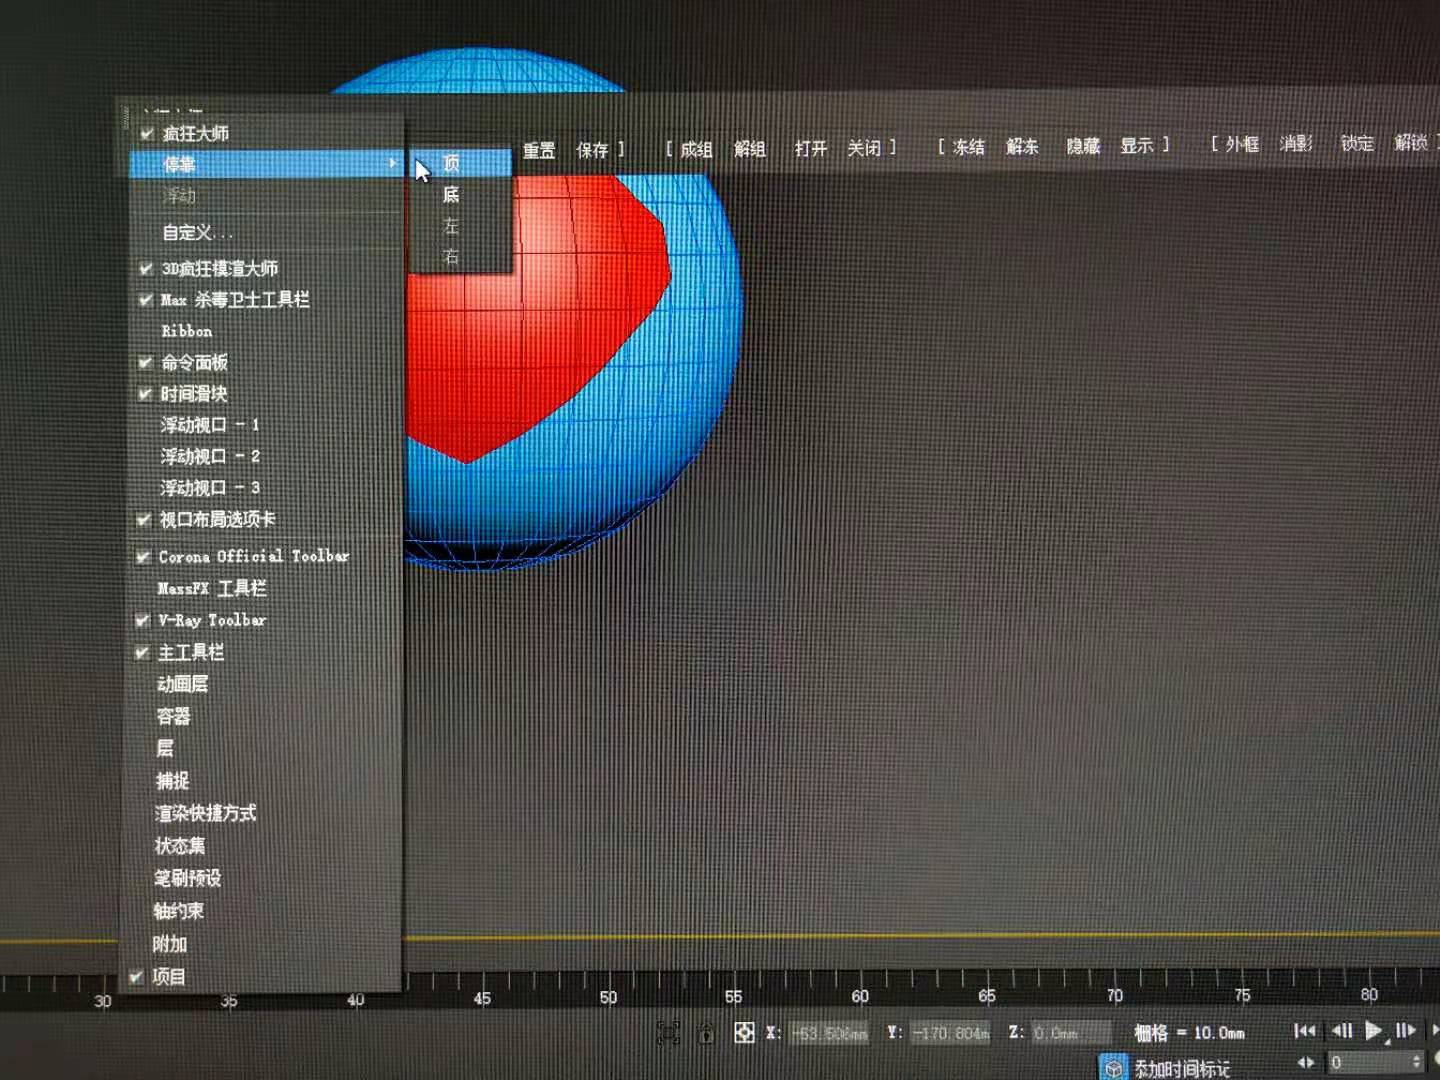Screen dimensions: 1440x1080
Task: Click the frame field spinner arrows
Action: [1416, 1062]
